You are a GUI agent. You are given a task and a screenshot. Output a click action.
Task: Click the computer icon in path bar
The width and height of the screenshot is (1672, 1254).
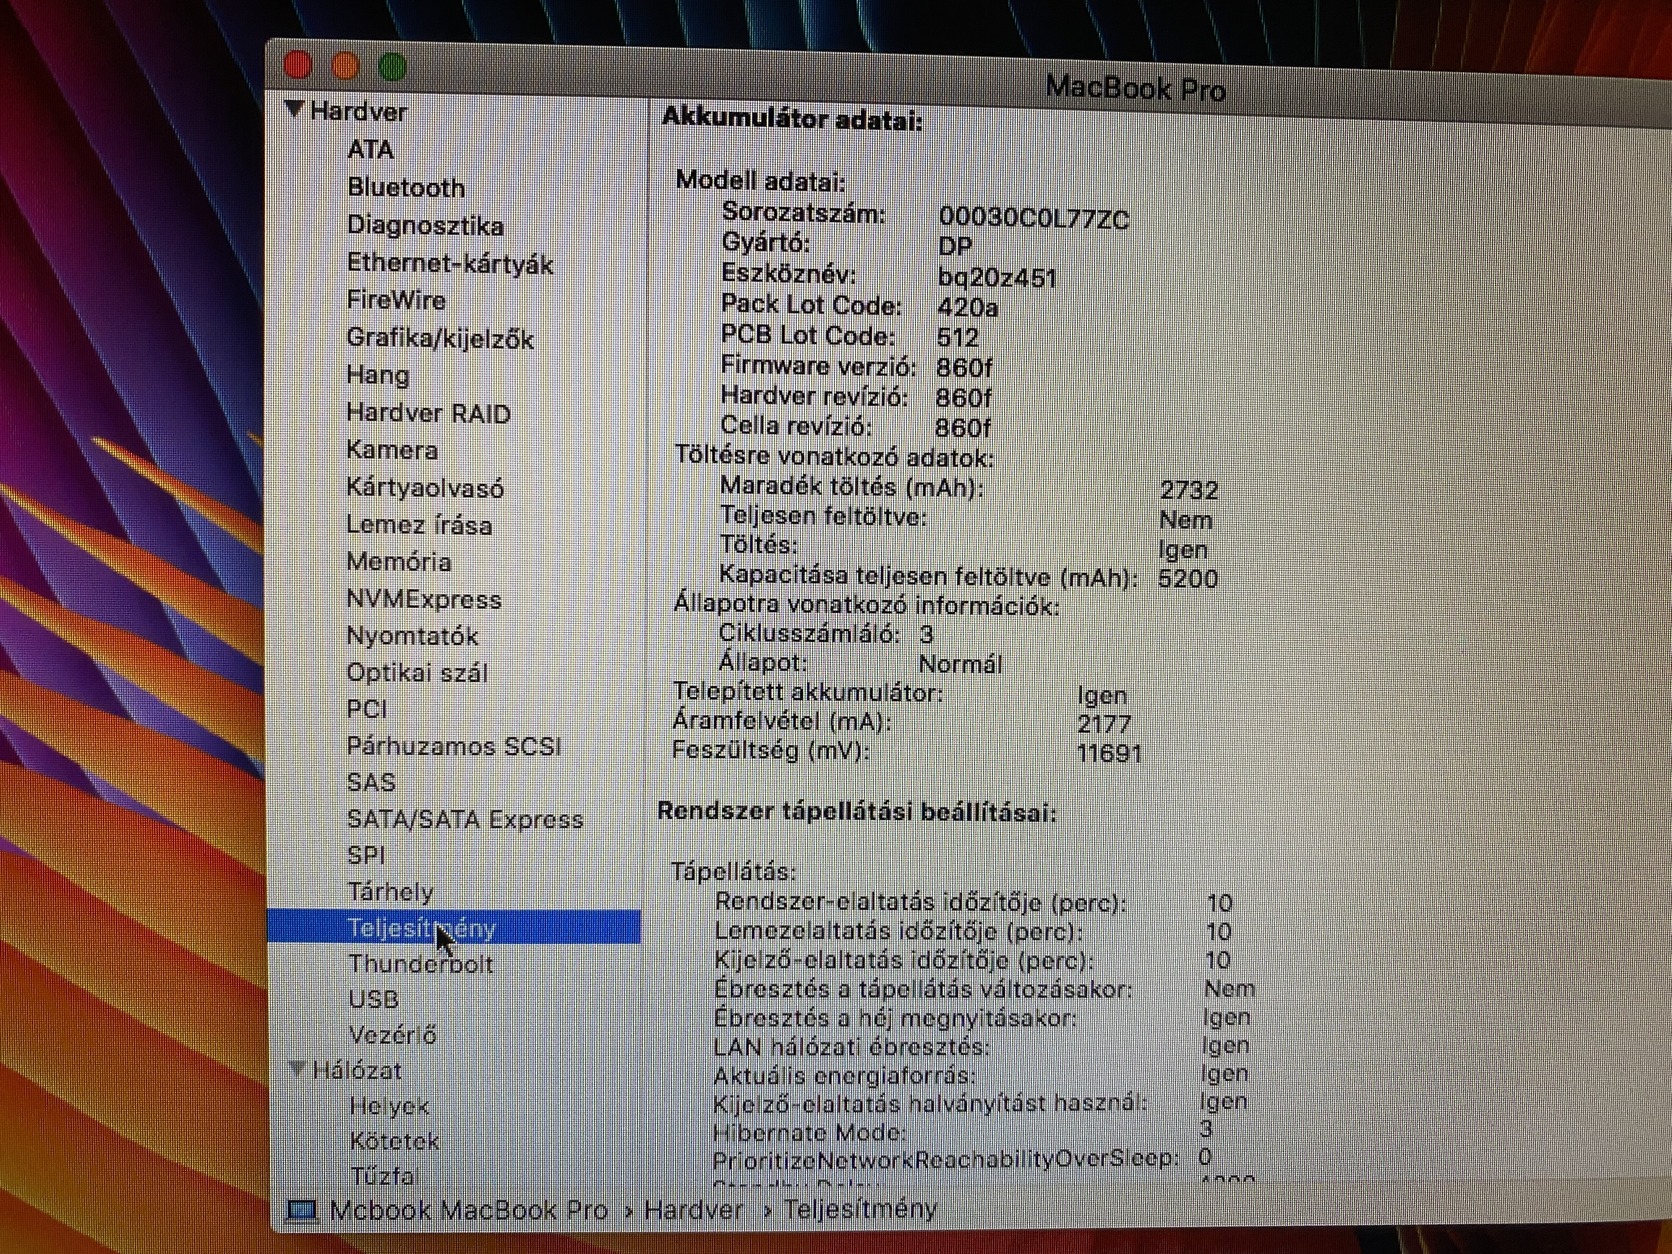pyautogui.click(x=301, y=1211)
